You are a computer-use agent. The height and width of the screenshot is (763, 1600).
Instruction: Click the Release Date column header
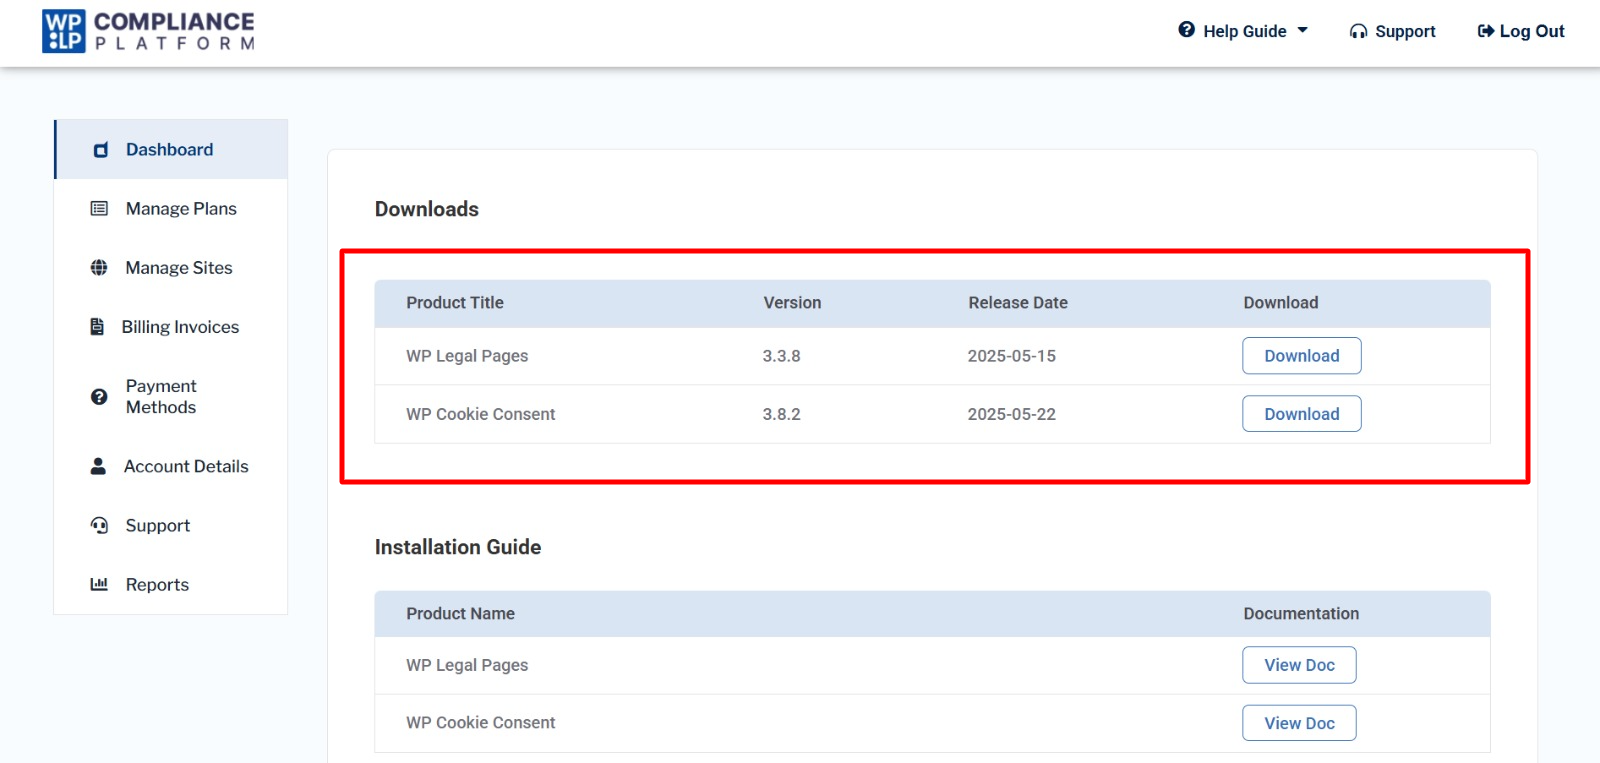[x=1018, y=303]
